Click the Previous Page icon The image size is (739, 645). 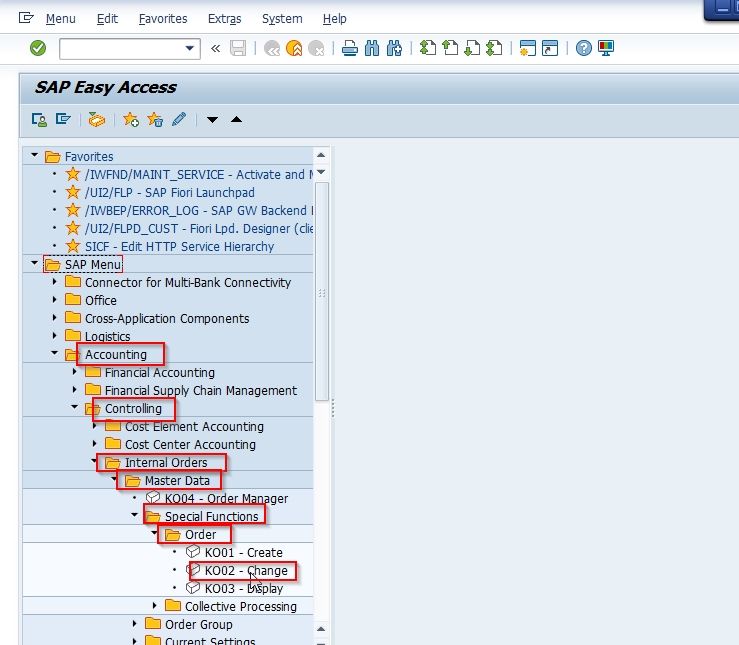[450, 48]
